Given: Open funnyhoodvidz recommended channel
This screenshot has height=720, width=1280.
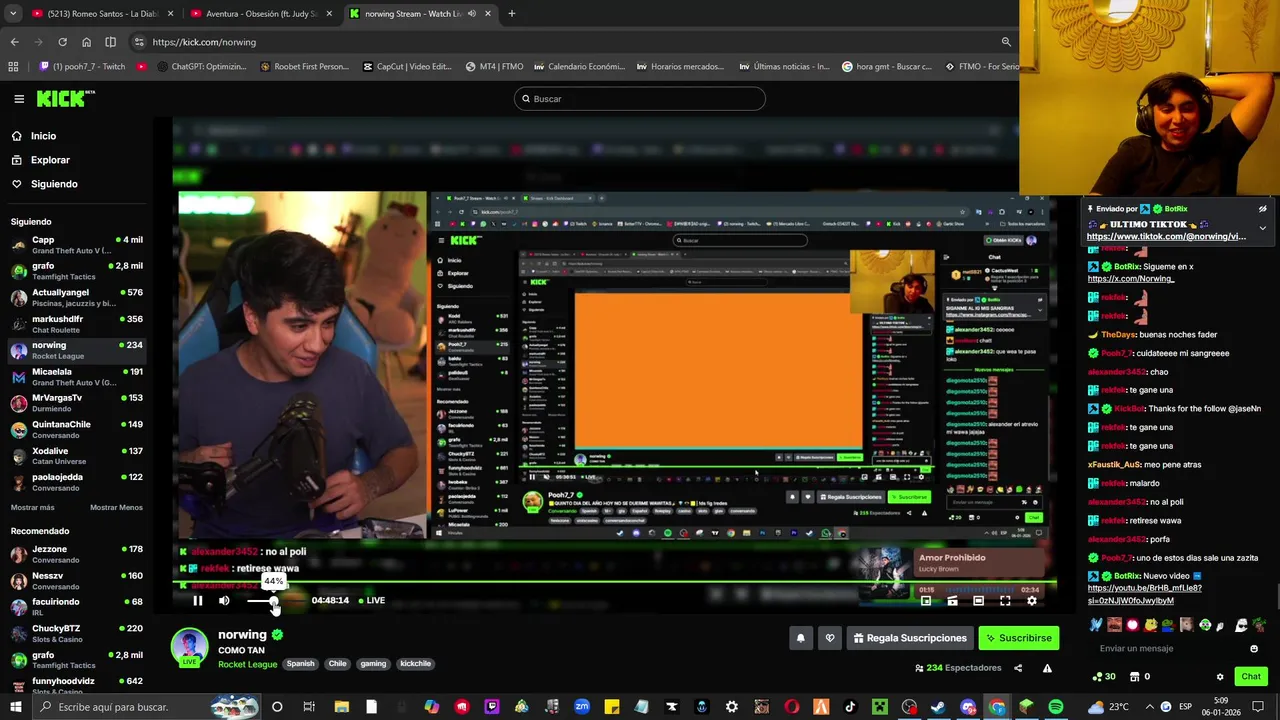Looking at the screenshot, I should (x=77, y=685).
